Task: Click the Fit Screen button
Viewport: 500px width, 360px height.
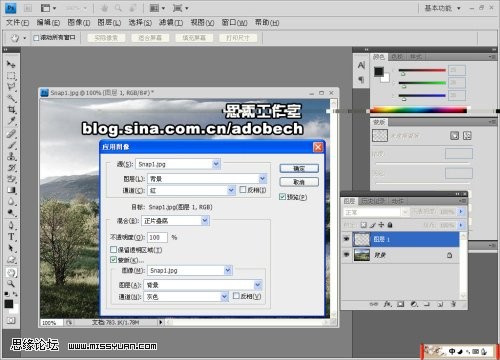Action: click(x=150, y=38)
